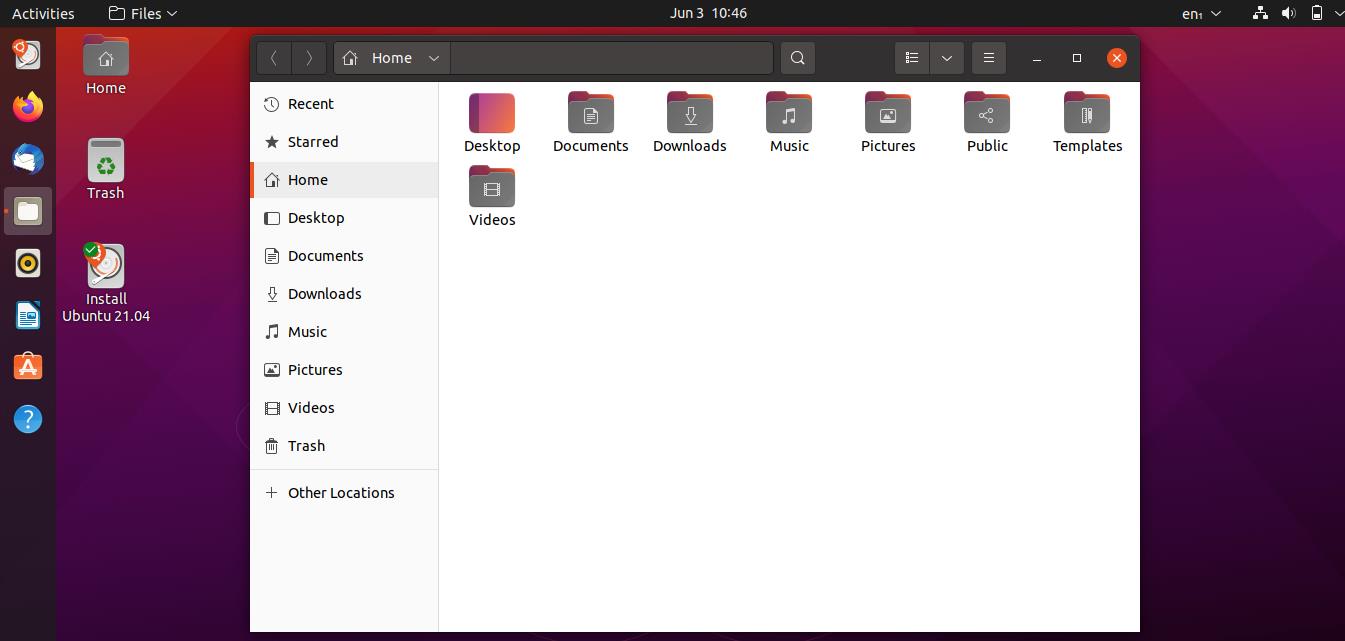Select the Public folder icon
The height and width of the screenshot is (641, 1345).
(x=987, y=113)
